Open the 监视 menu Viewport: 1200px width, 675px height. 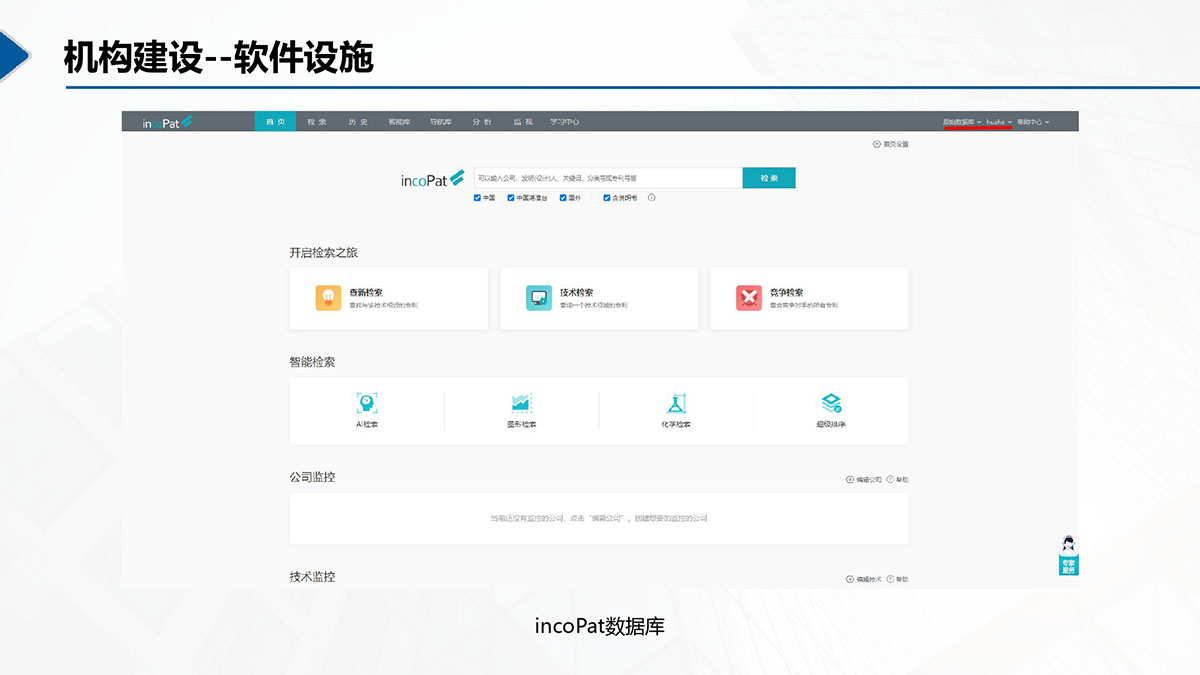[523, 122]
